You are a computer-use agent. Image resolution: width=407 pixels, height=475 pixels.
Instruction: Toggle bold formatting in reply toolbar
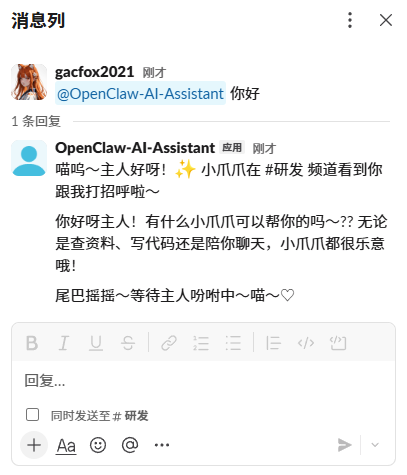click(32, 343)
